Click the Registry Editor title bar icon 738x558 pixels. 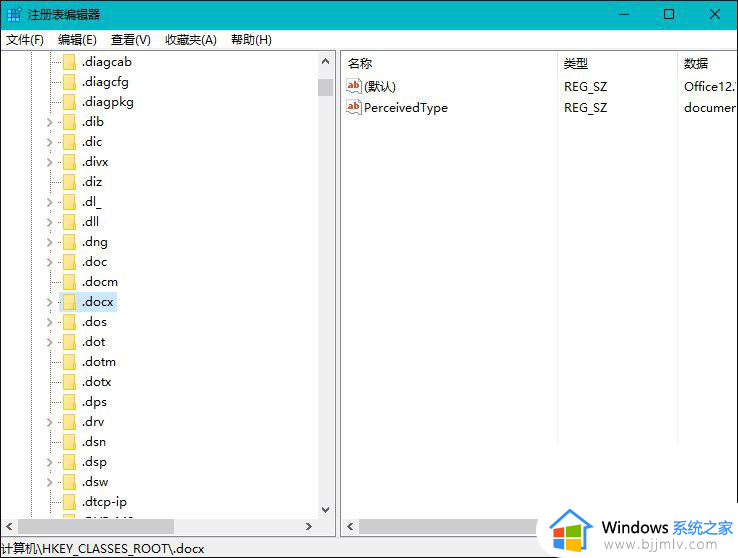[14, 15]
